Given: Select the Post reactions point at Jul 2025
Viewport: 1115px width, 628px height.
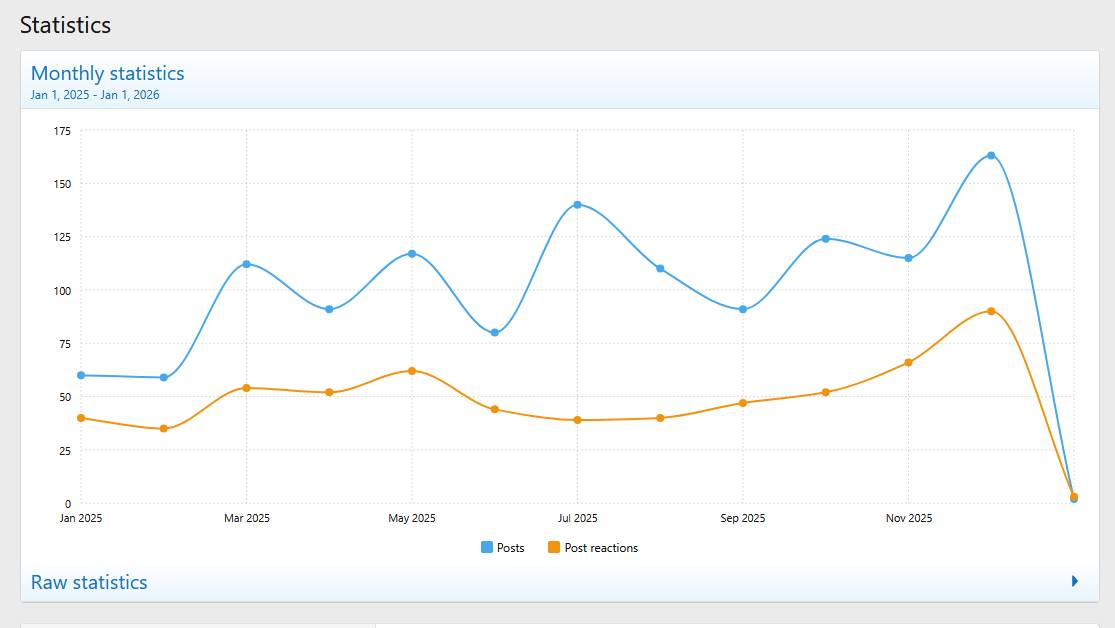Looking at the screenshot, I should point(577,420).
